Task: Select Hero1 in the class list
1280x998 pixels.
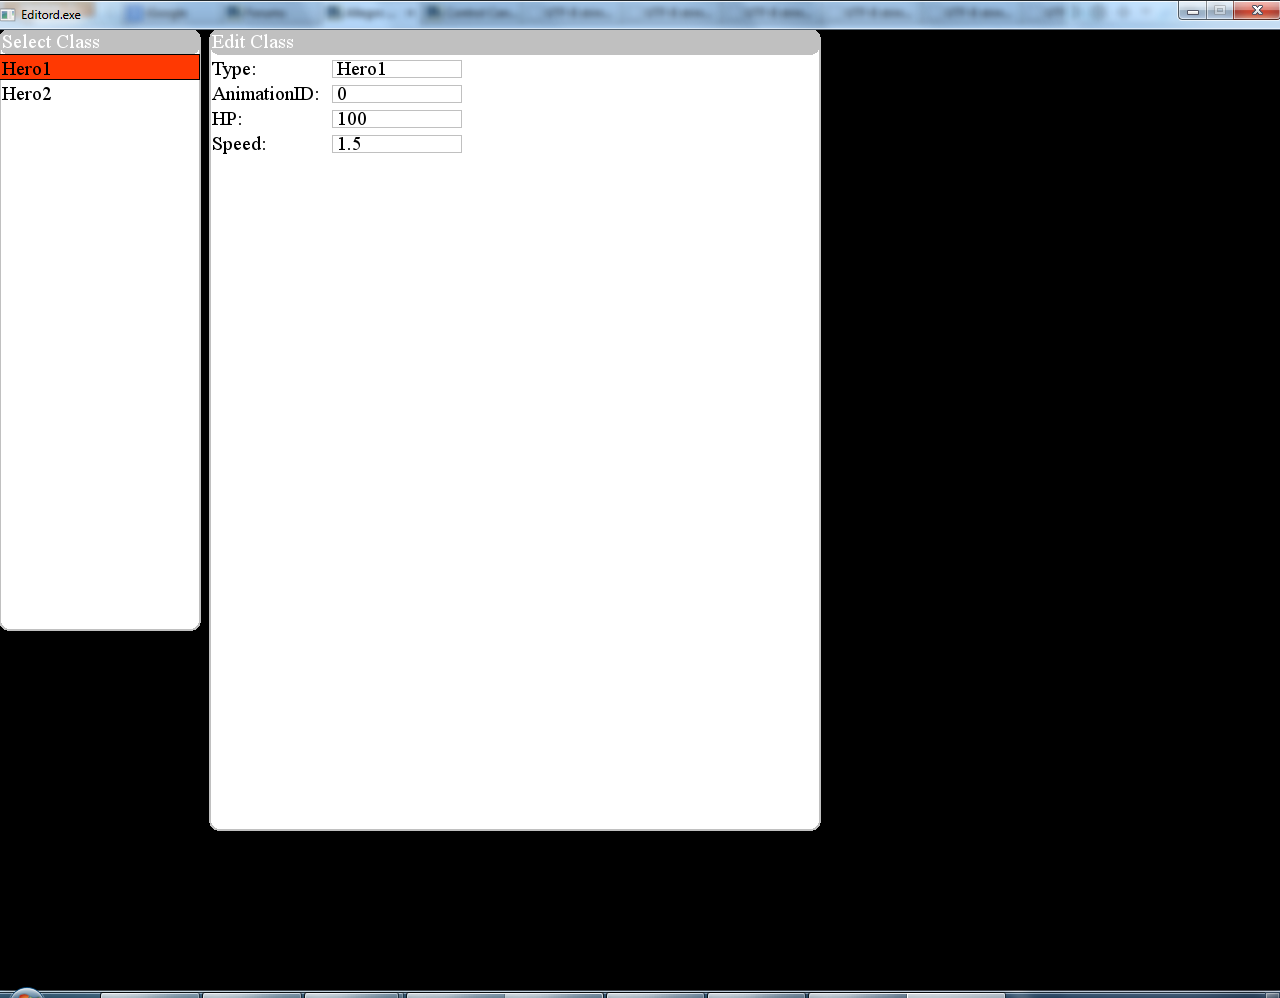Action: 100,68
